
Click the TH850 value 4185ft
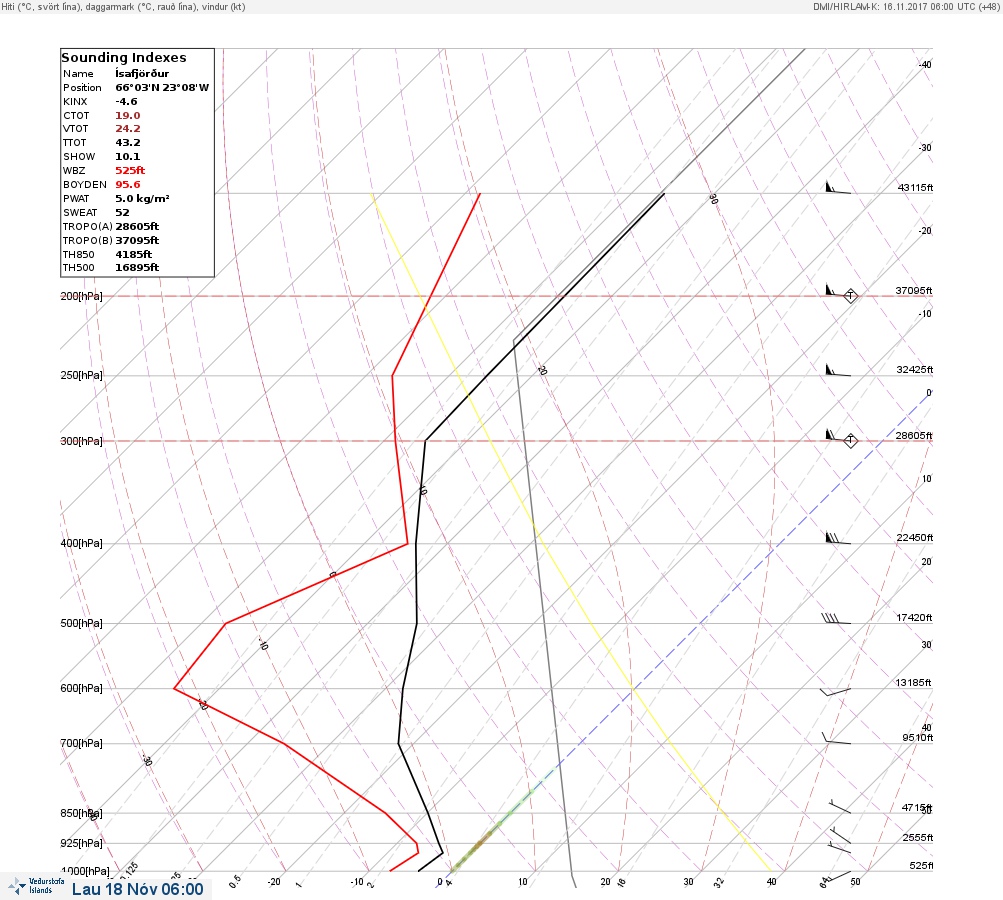point(133,255)
